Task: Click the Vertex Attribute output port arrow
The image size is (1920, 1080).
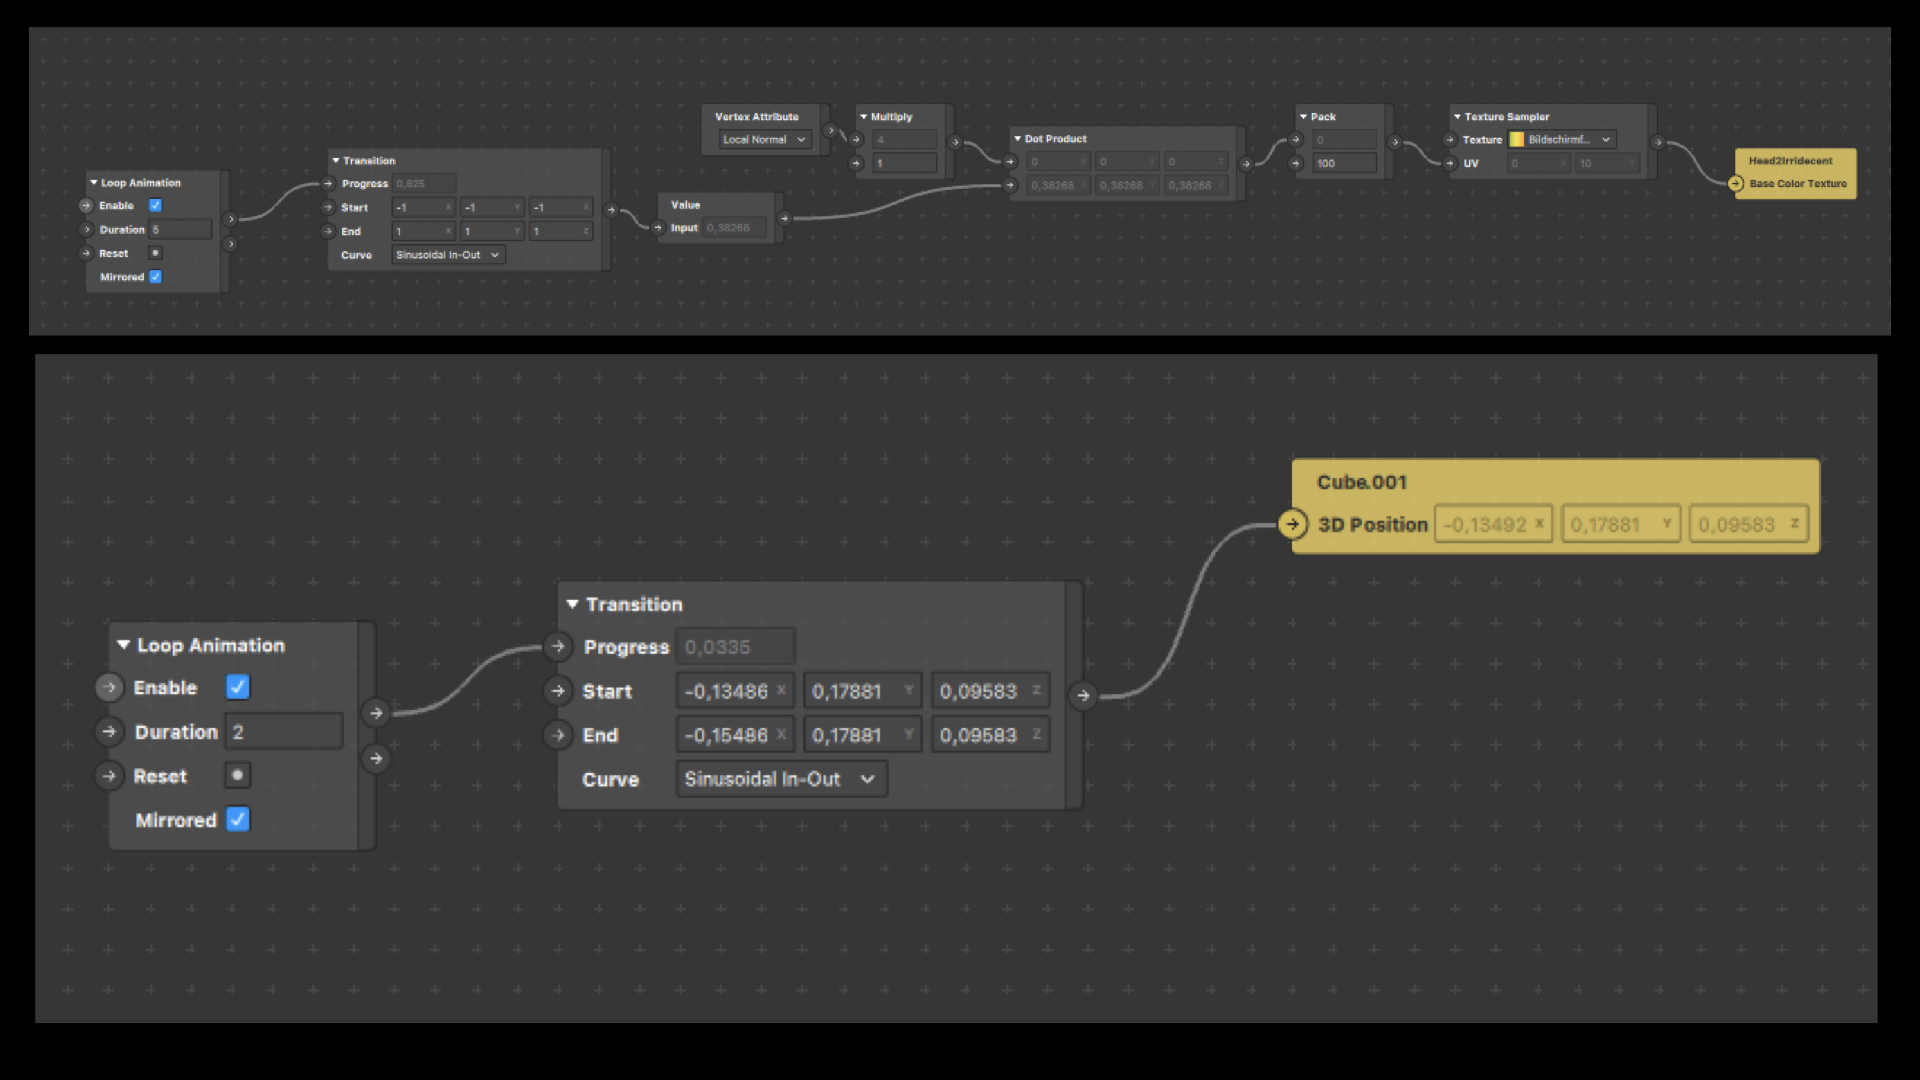Action: point(829,130)
